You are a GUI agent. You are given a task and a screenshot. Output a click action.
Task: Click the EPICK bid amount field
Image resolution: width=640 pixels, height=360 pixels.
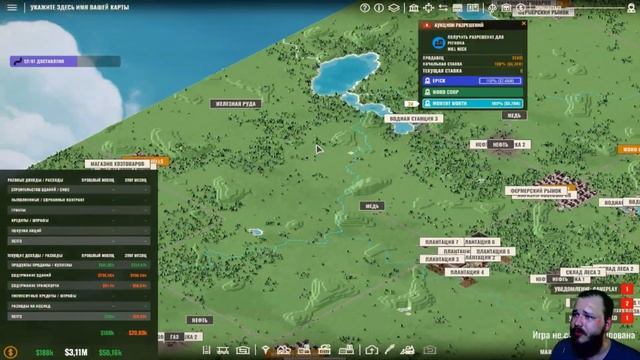pyautogui.click(x=500, y=81)
